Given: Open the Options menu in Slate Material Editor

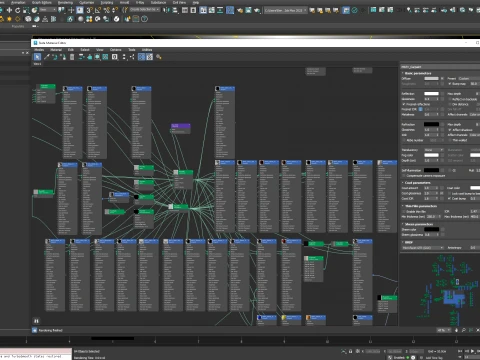Looking at the screenshot, I should (x=116, y=50).
